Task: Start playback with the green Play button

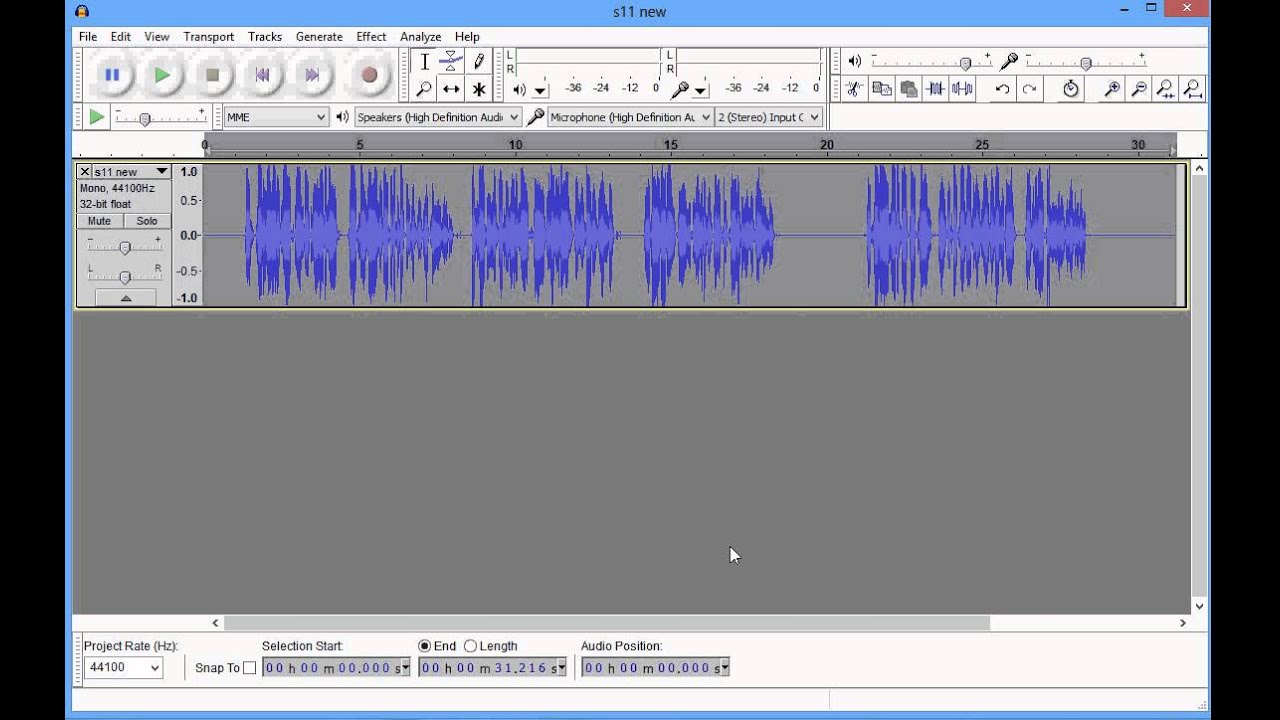Action: tap(162, 75)
